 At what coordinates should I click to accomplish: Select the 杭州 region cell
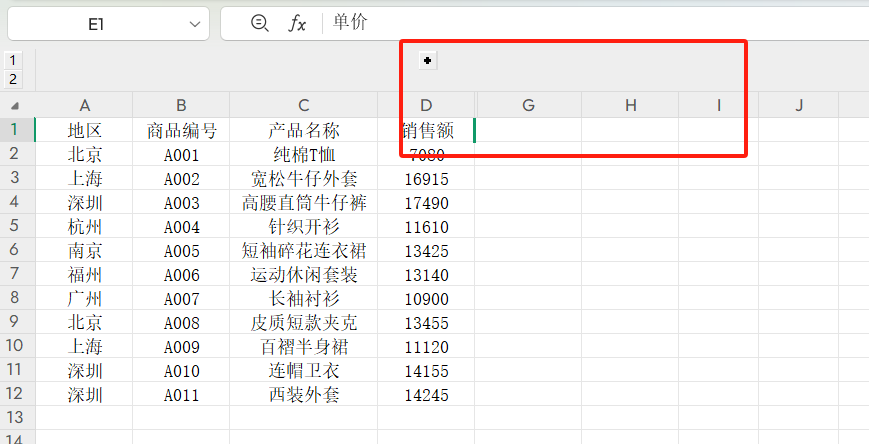click(84, 227)
